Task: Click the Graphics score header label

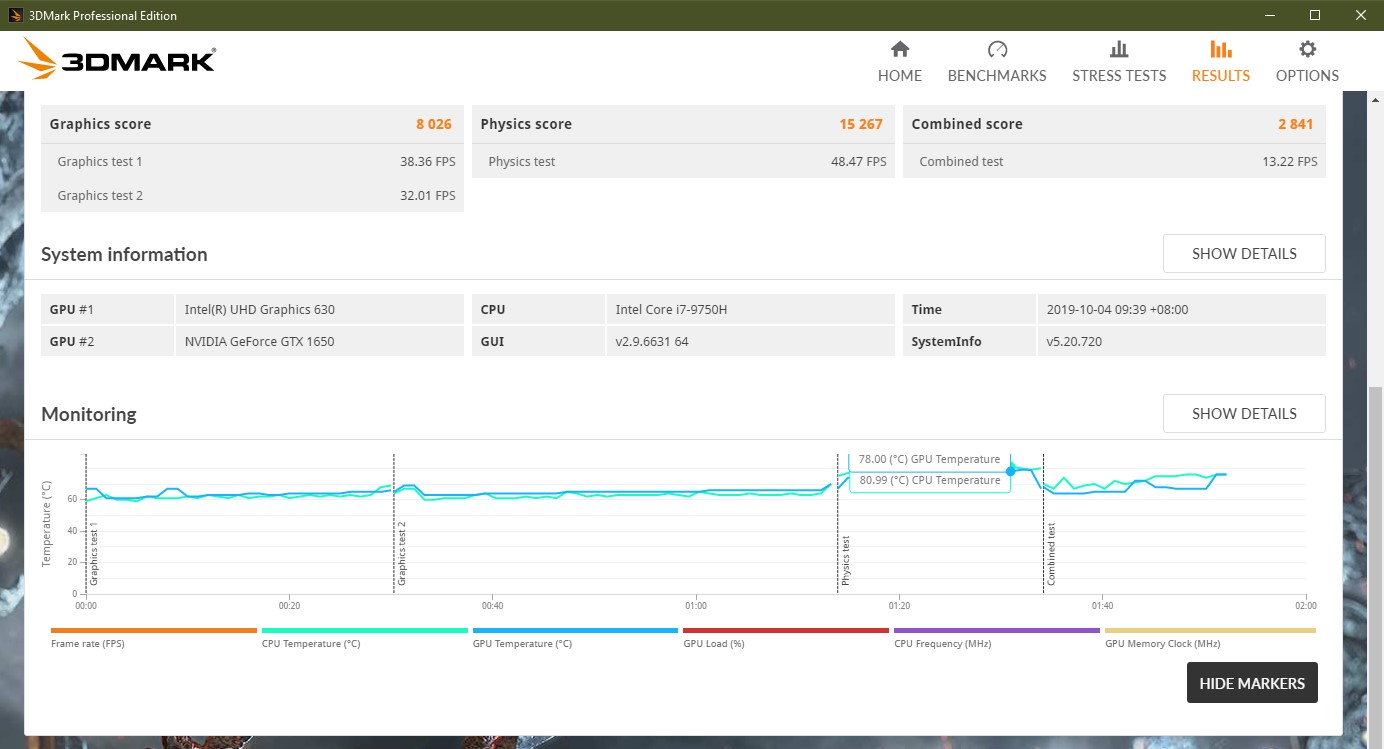Action: [x=100, y=124]
